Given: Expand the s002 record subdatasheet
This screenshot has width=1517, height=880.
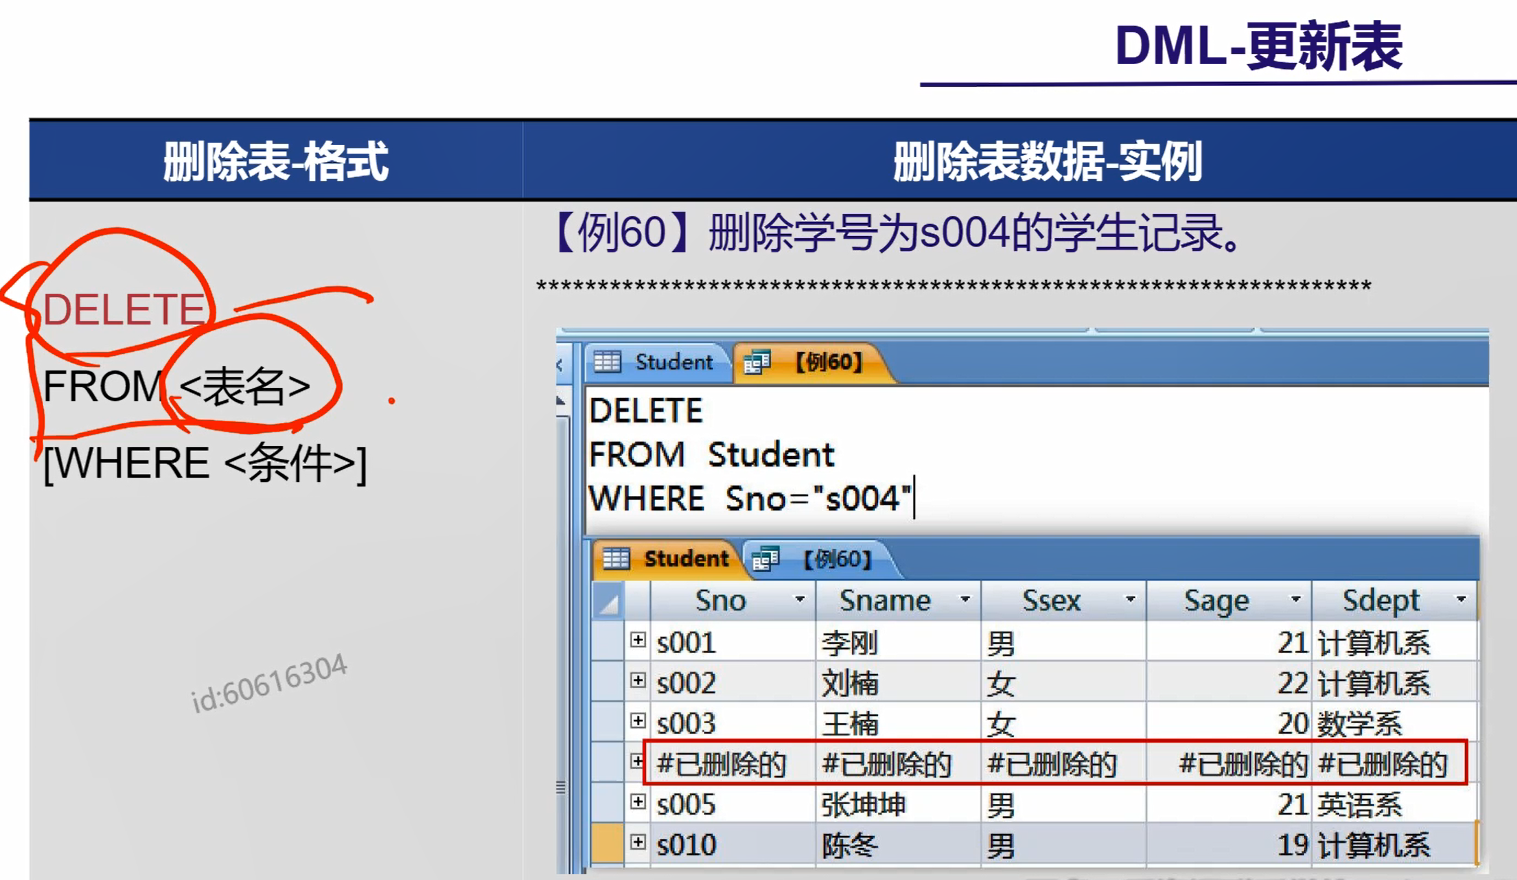Looking at the screenshot, I should click(x=638, y=681).
